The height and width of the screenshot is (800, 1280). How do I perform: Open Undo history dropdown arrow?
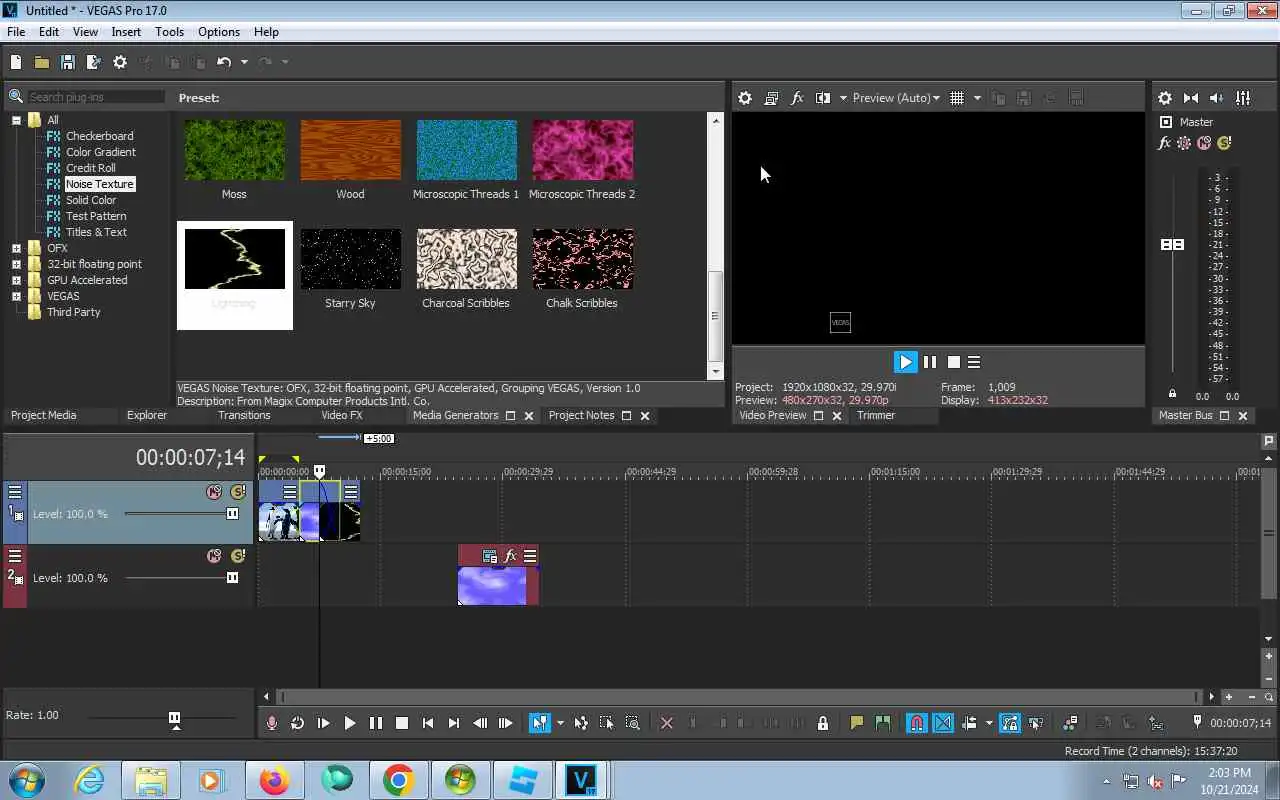[244, 62]
